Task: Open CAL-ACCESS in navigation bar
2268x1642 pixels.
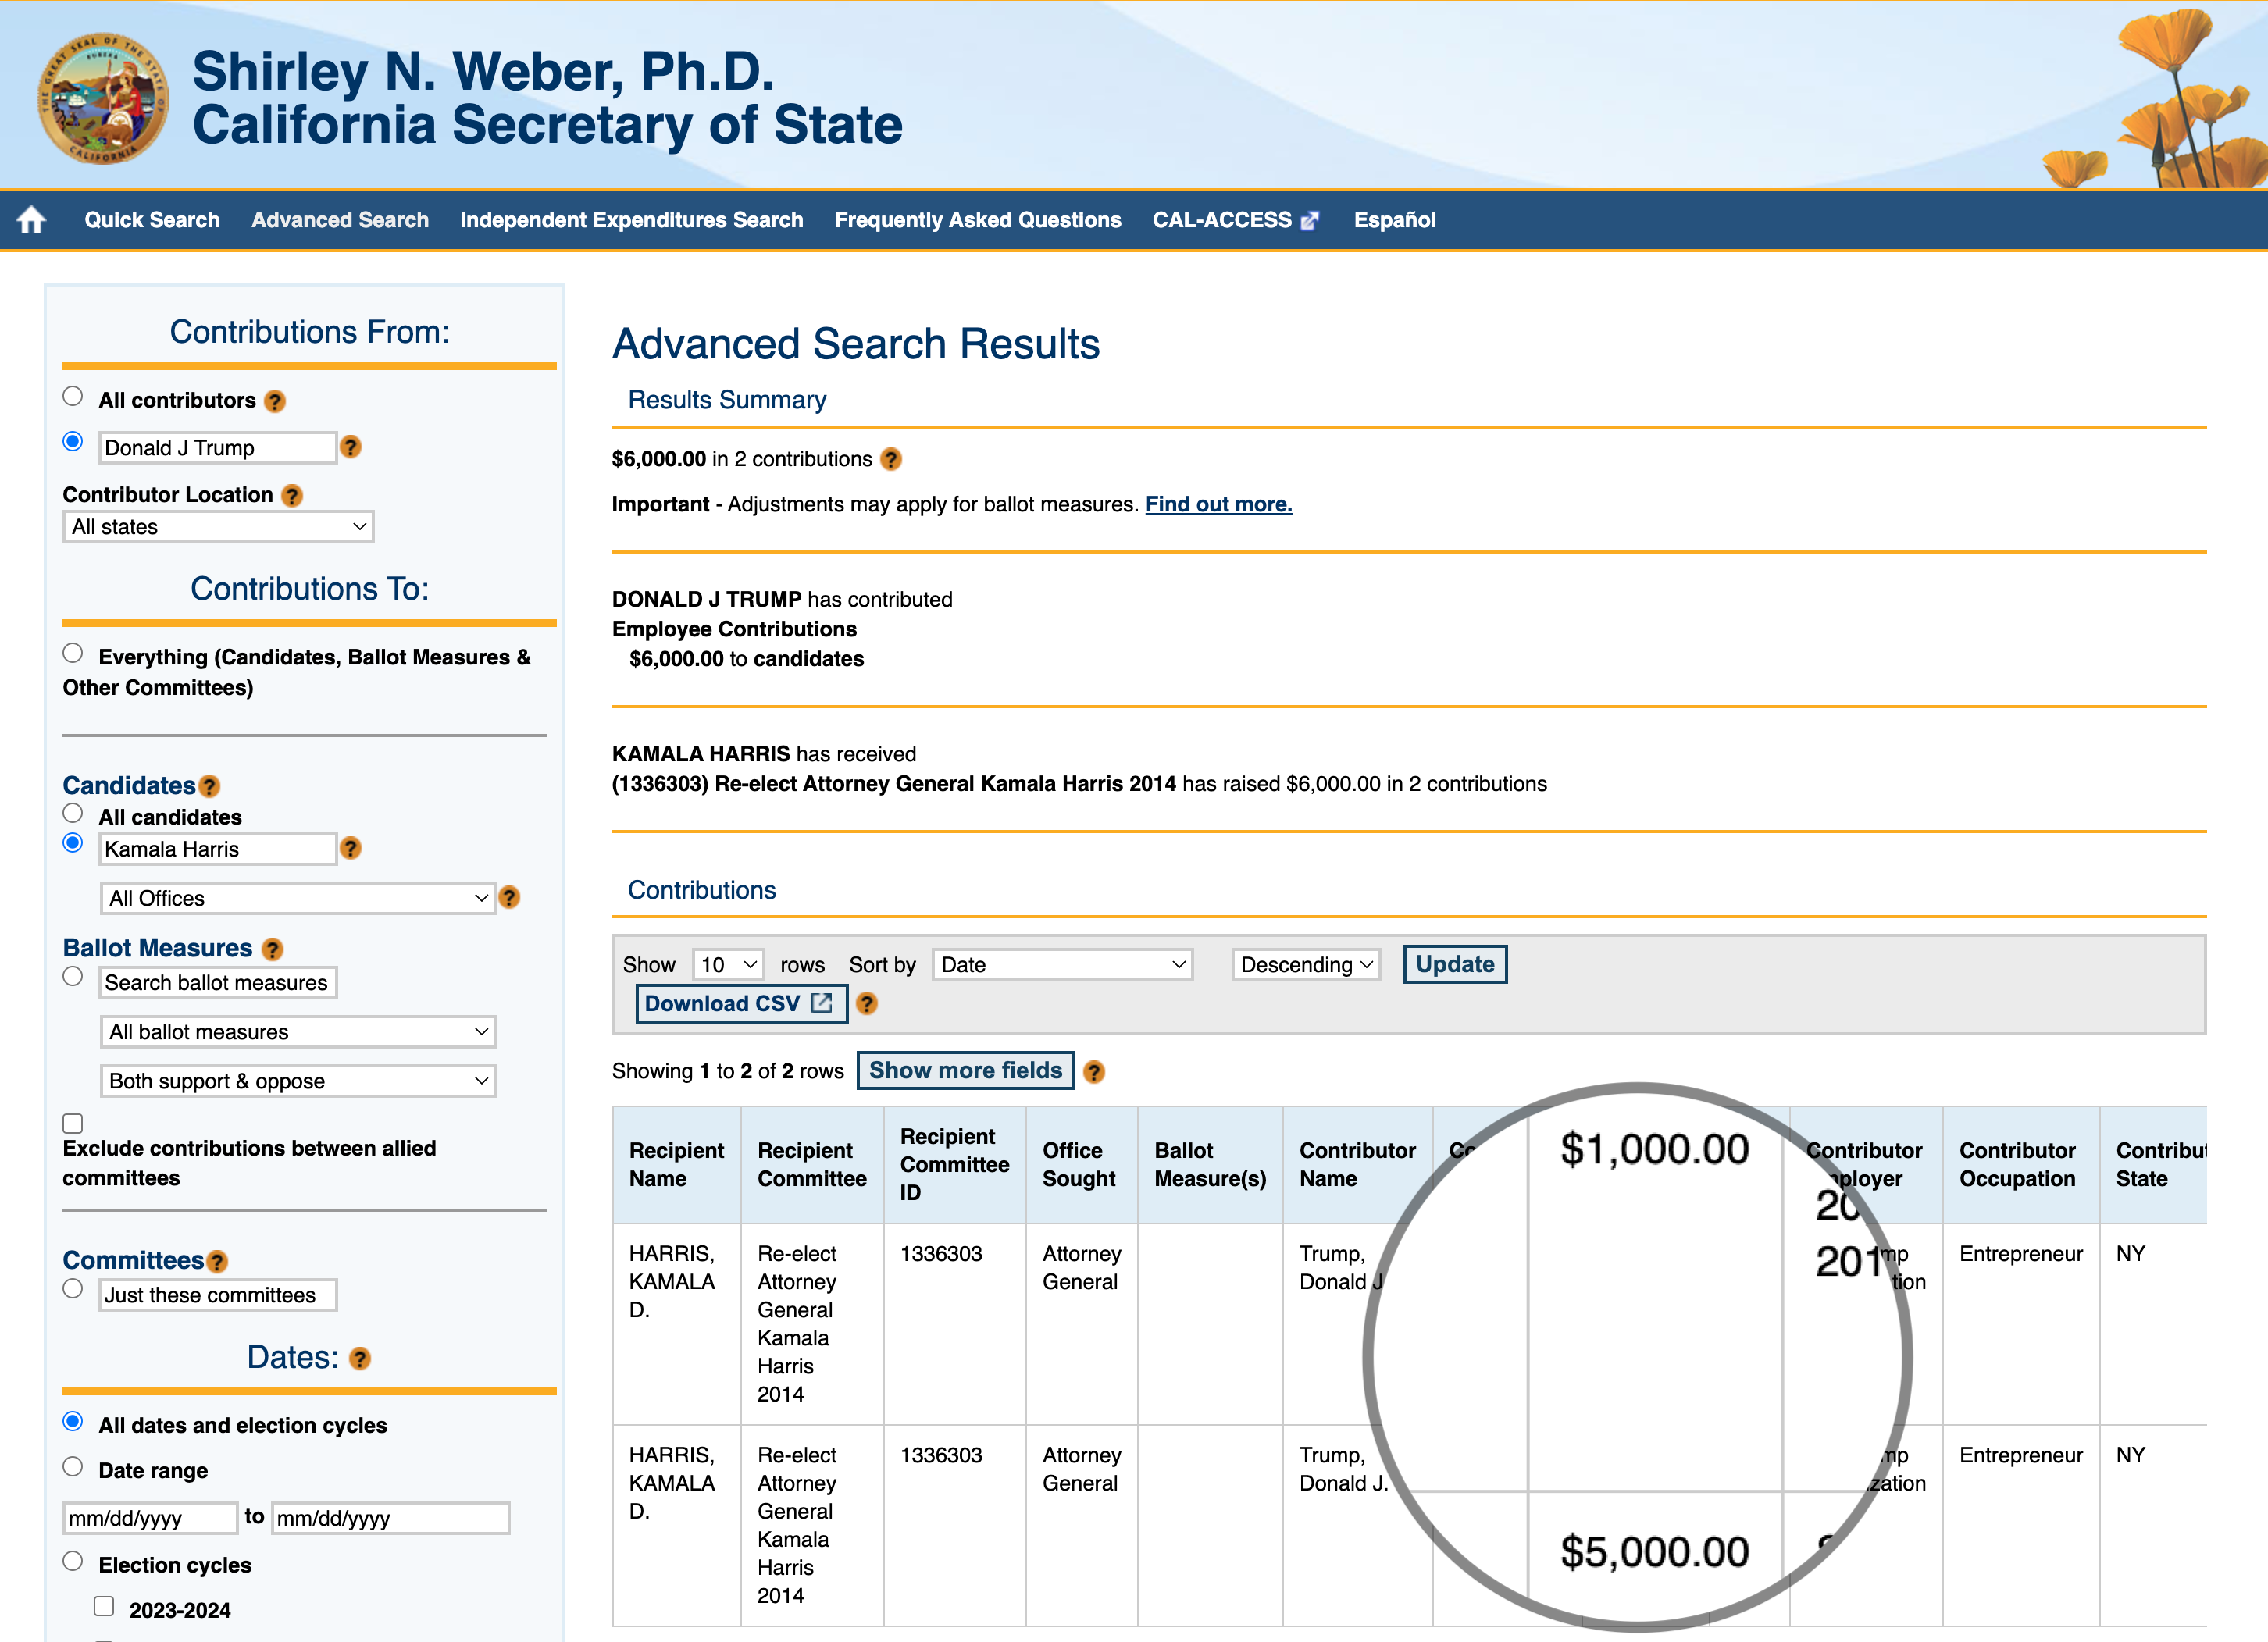Action: [x=1222, y=220]
